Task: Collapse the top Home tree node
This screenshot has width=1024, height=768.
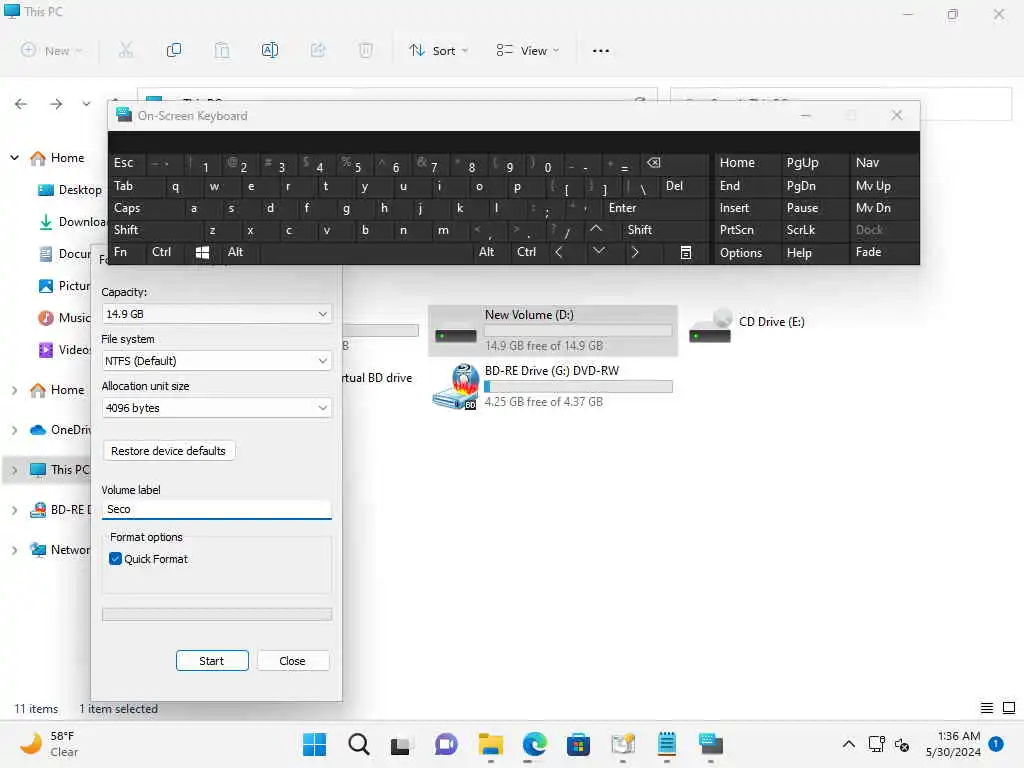Action: [x=14, y=158]
